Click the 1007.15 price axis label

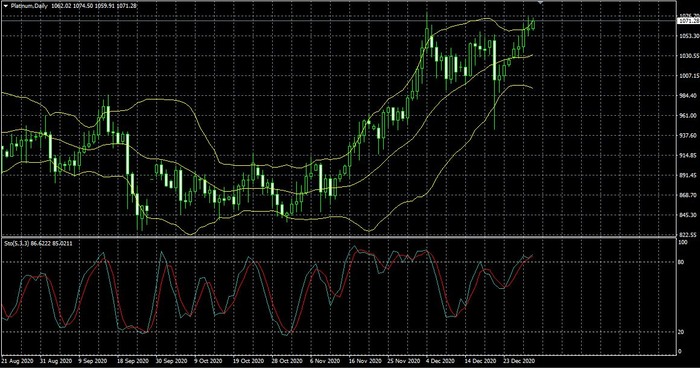689,75
